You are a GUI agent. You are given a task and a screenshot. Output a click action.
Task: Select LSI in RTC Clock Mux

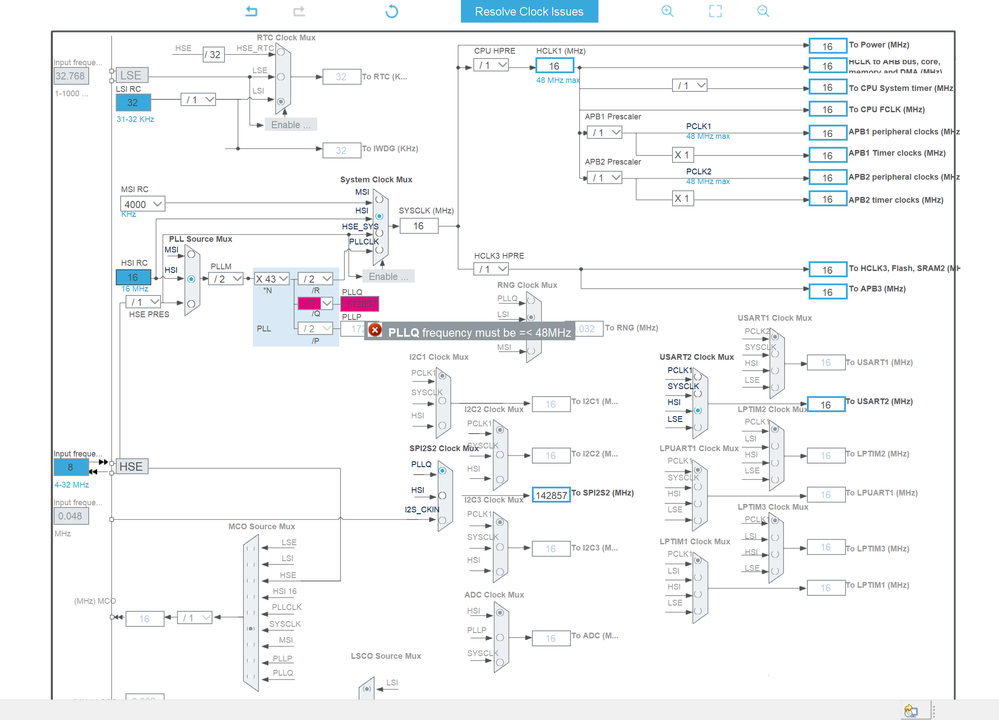(280, 101)
